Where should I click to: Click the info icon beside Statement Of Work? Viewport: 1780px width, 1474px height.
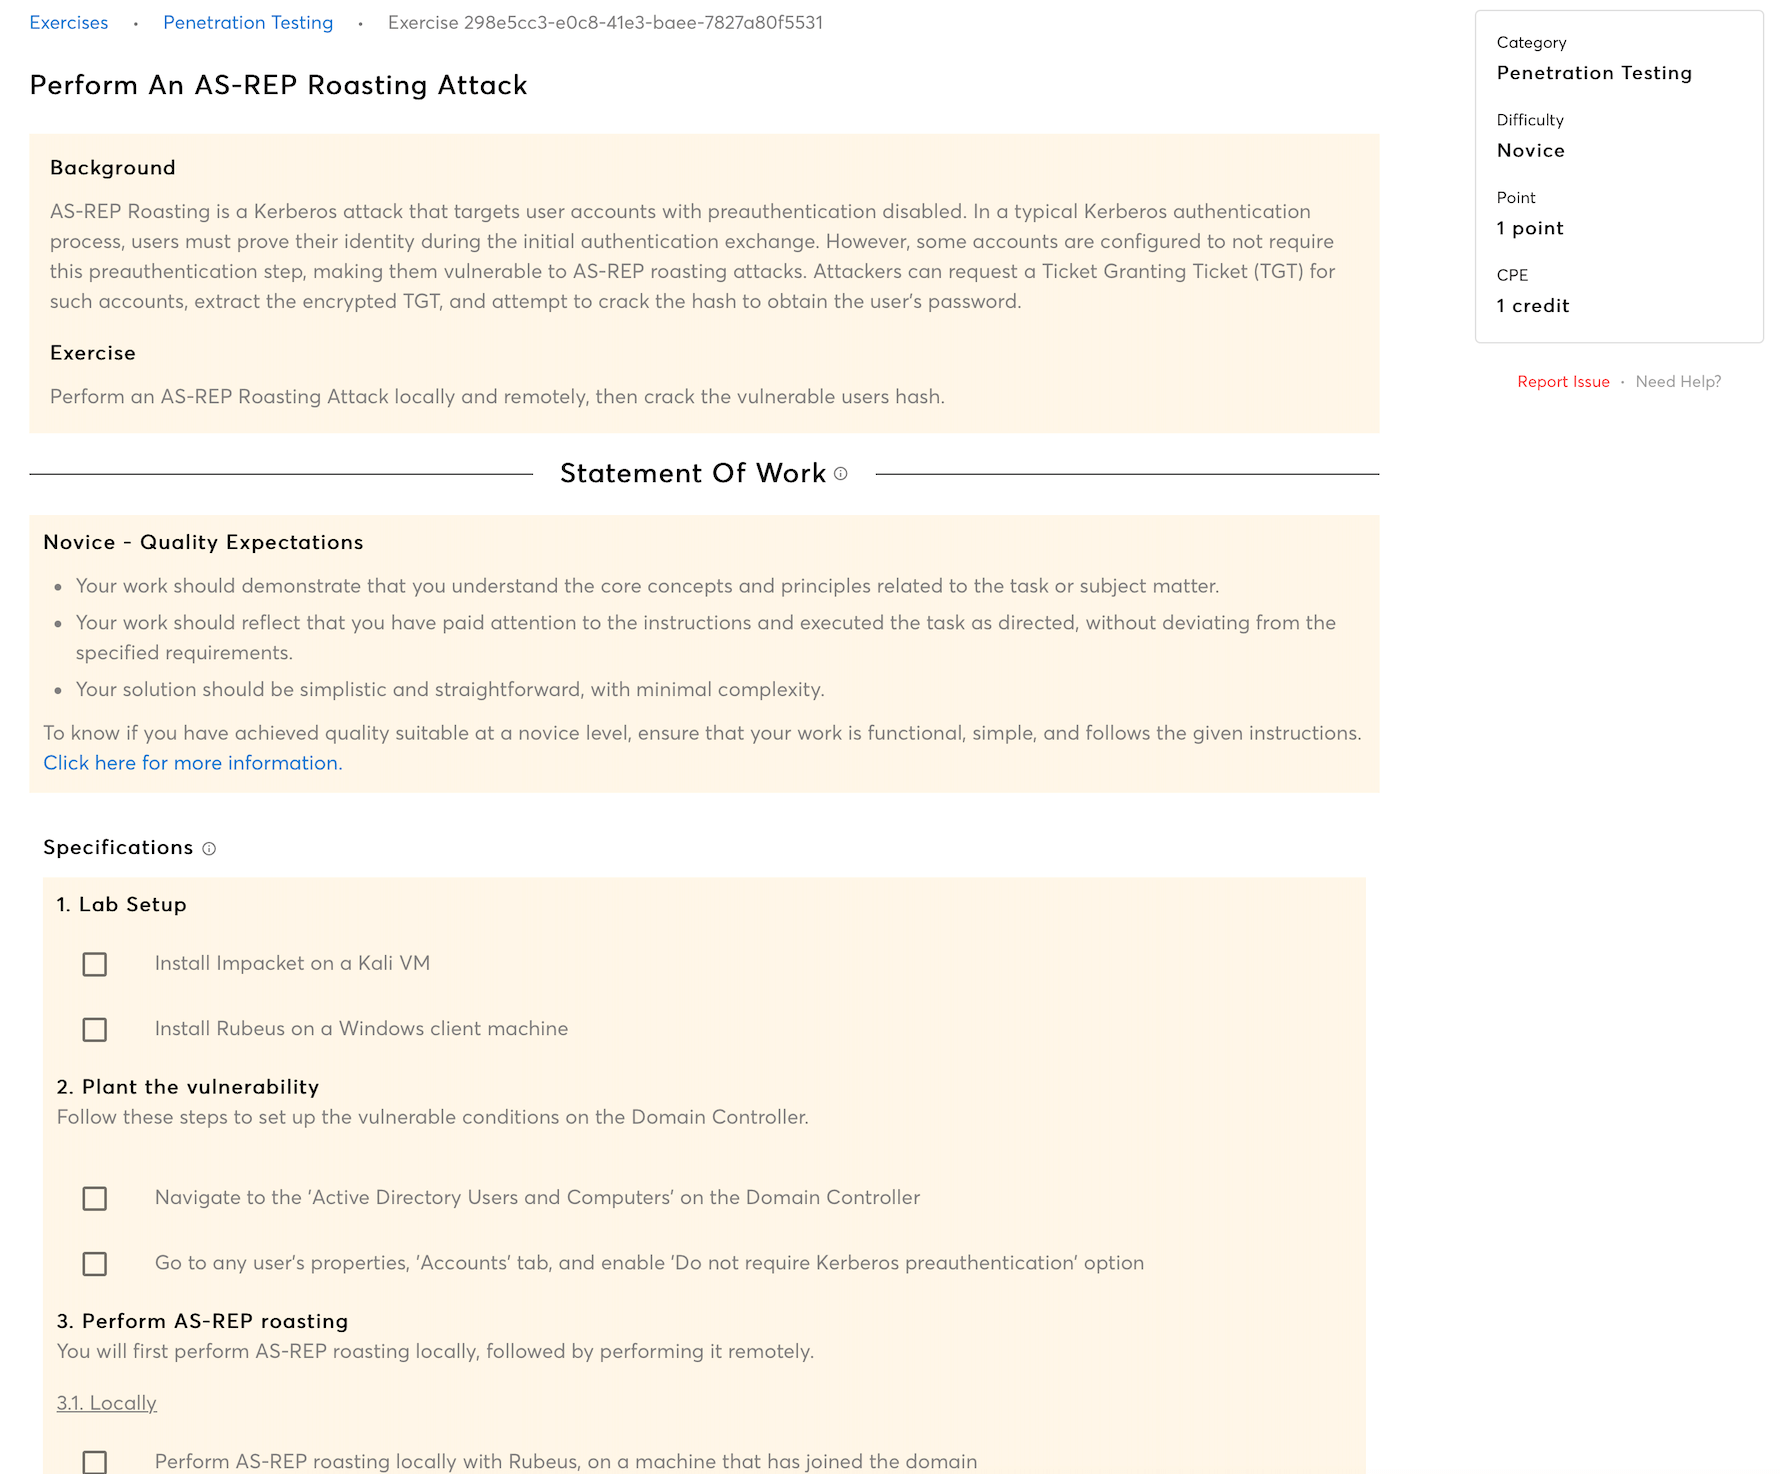tap(840, 474)
